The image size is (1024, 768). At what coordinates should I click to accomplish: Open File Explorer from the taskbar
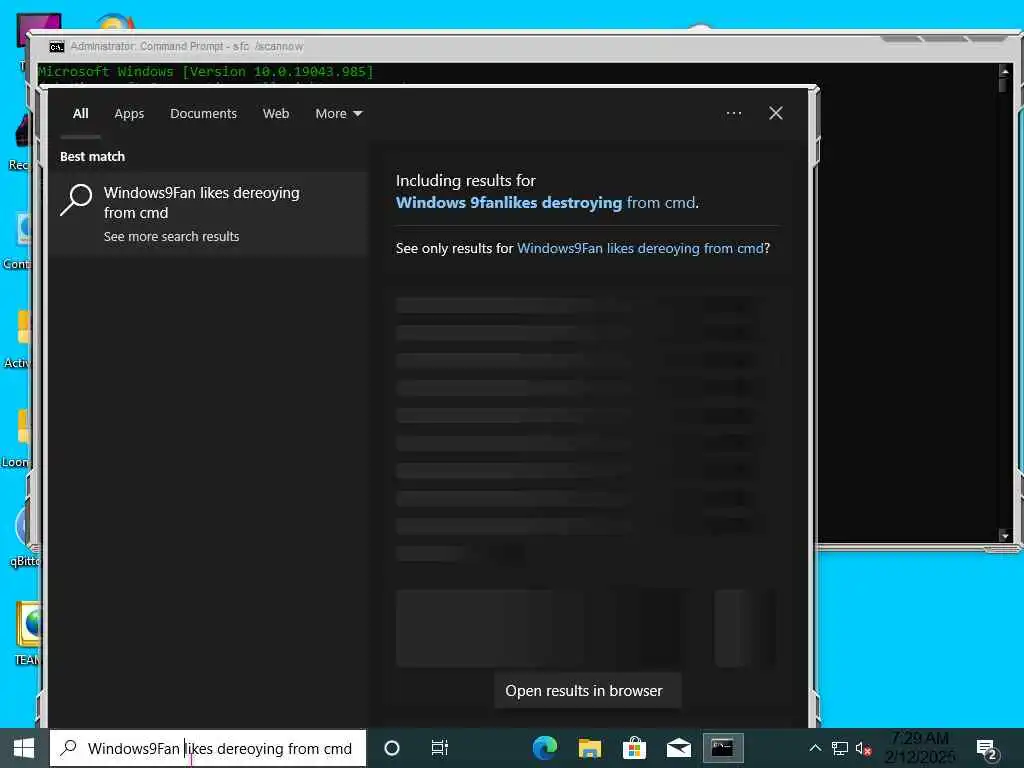(x=590, y=748)
